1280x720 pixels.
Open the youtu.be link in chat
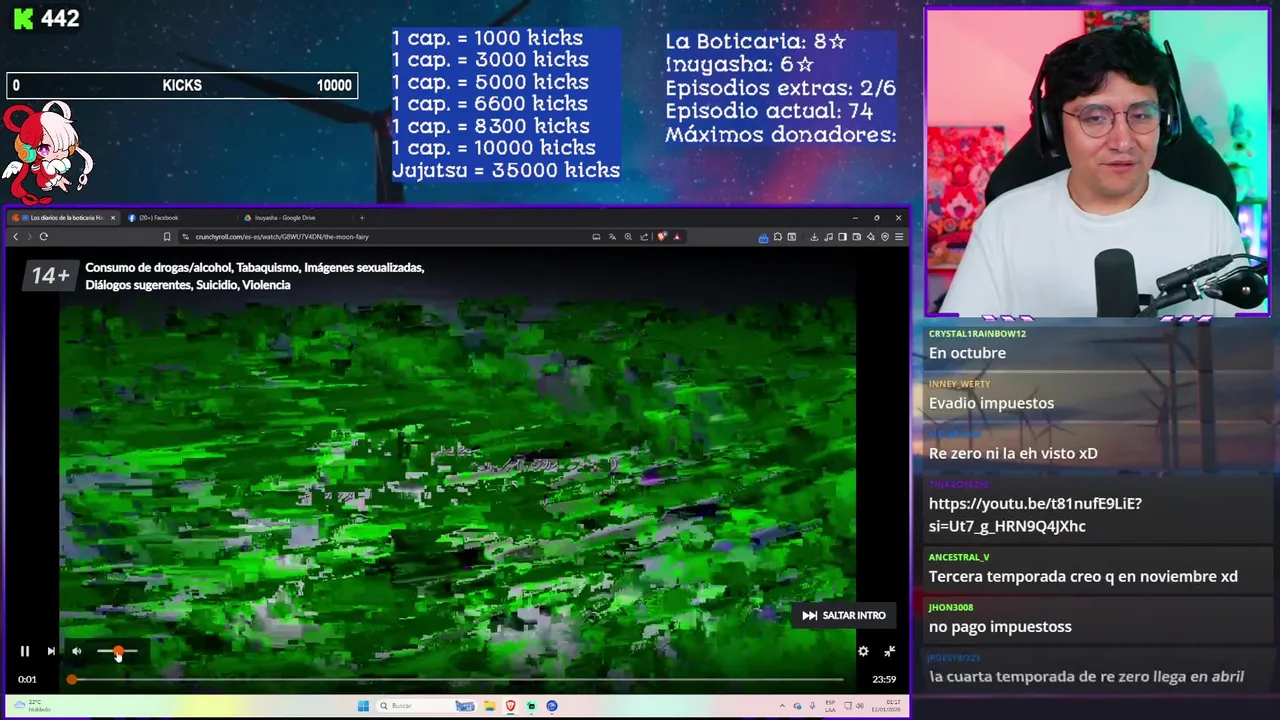(1035, 515)
